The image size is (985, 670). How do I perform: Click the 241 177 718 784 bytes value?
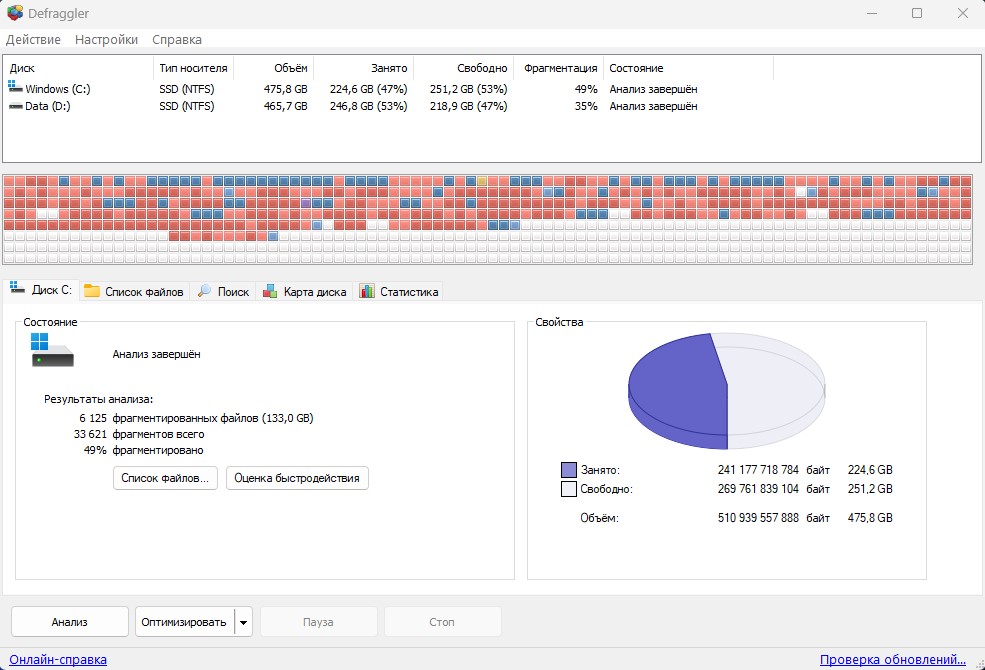(x=758, y=470)
